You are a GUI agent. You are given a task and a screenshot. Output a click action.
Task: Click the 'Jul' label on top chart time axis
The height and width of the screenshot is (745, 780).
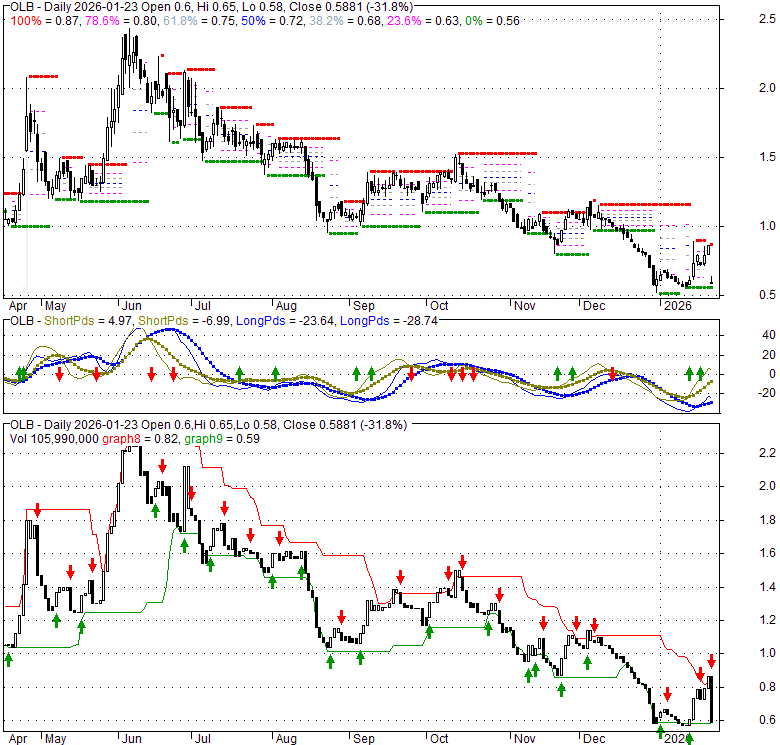tap(202, 306)
